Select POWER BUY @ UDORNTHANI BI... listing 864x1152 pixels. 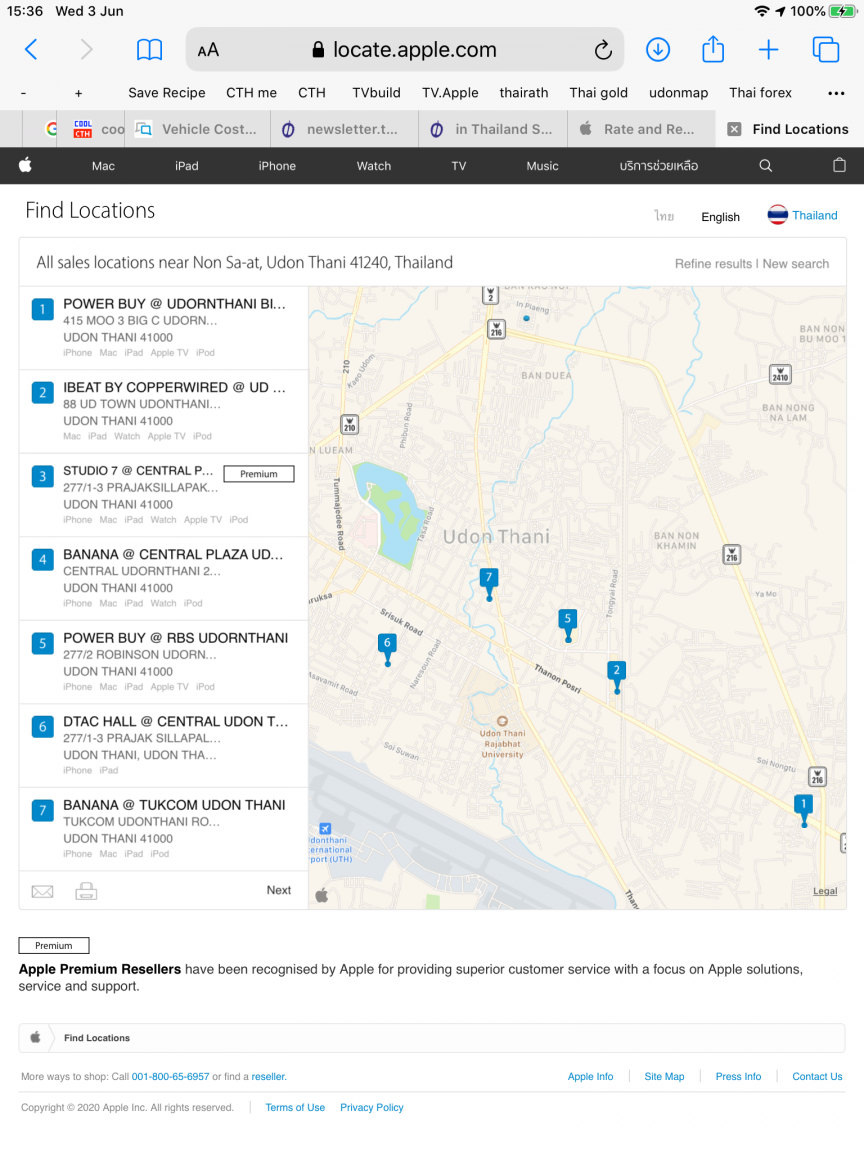(x=164, y=328)
